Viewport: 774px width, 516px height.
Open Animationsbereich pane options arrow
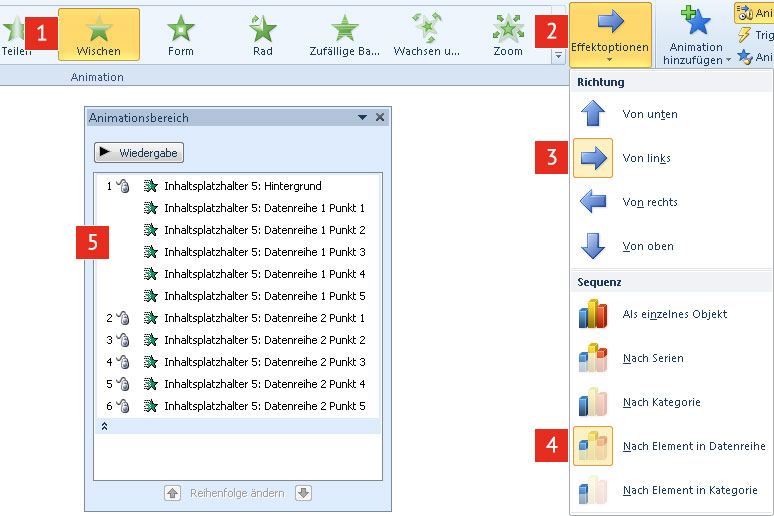[x=363, y=118]
